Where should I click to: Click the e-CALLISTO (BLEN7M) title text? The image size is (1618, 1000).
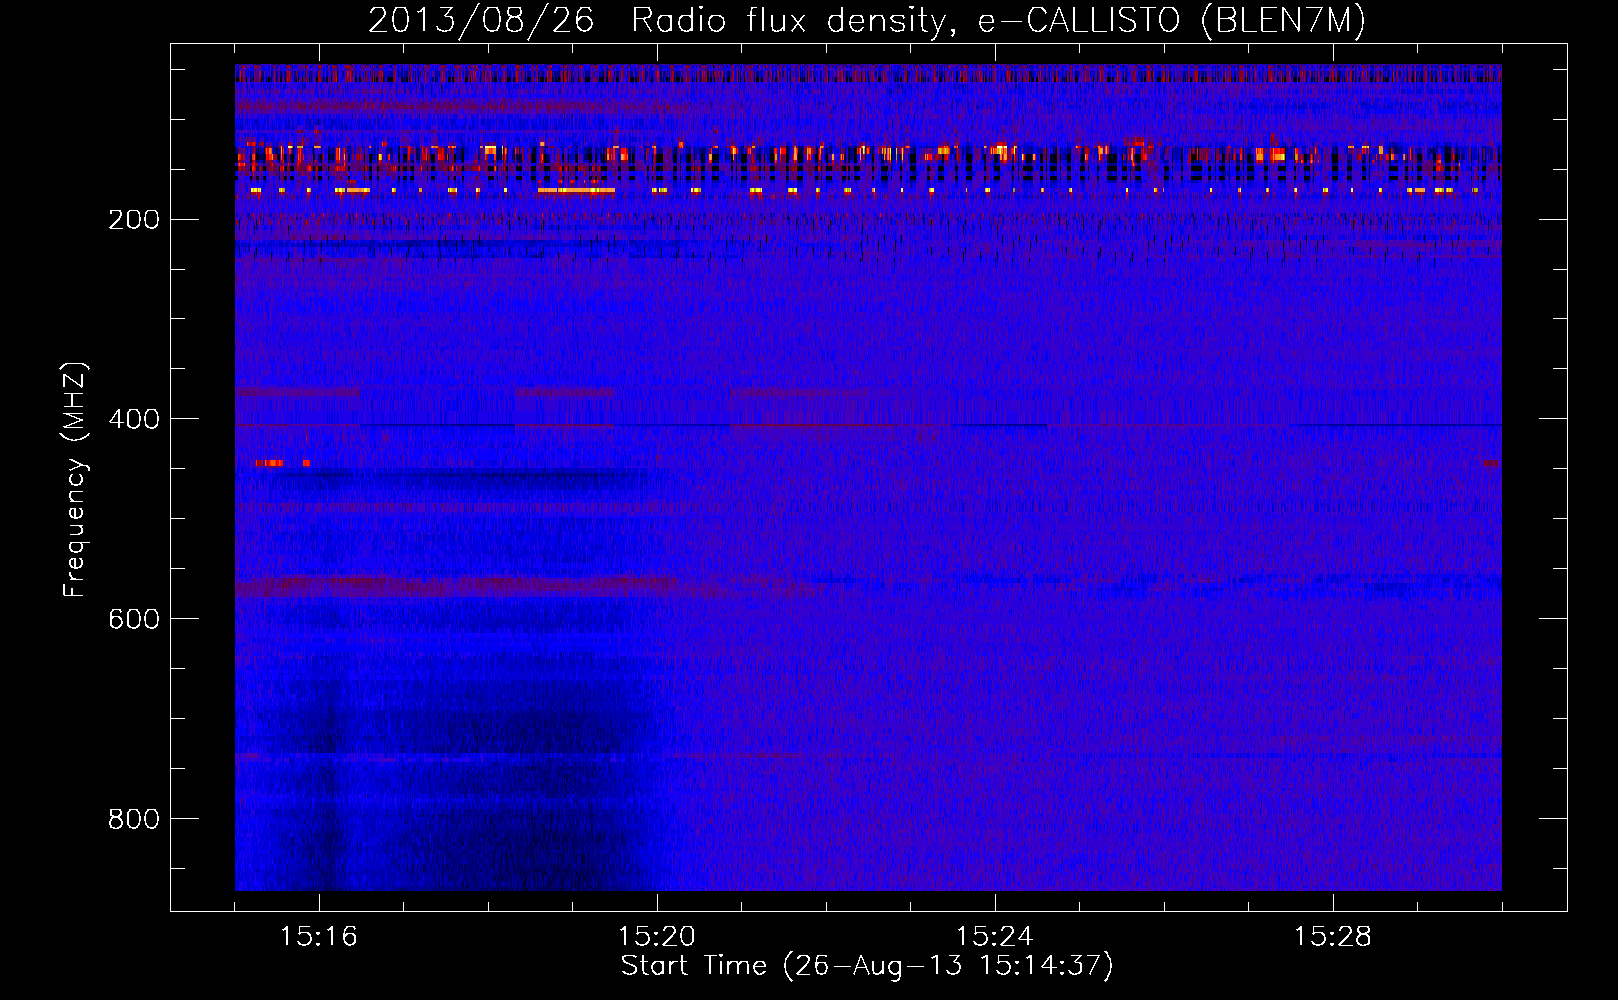point(1172,20)
